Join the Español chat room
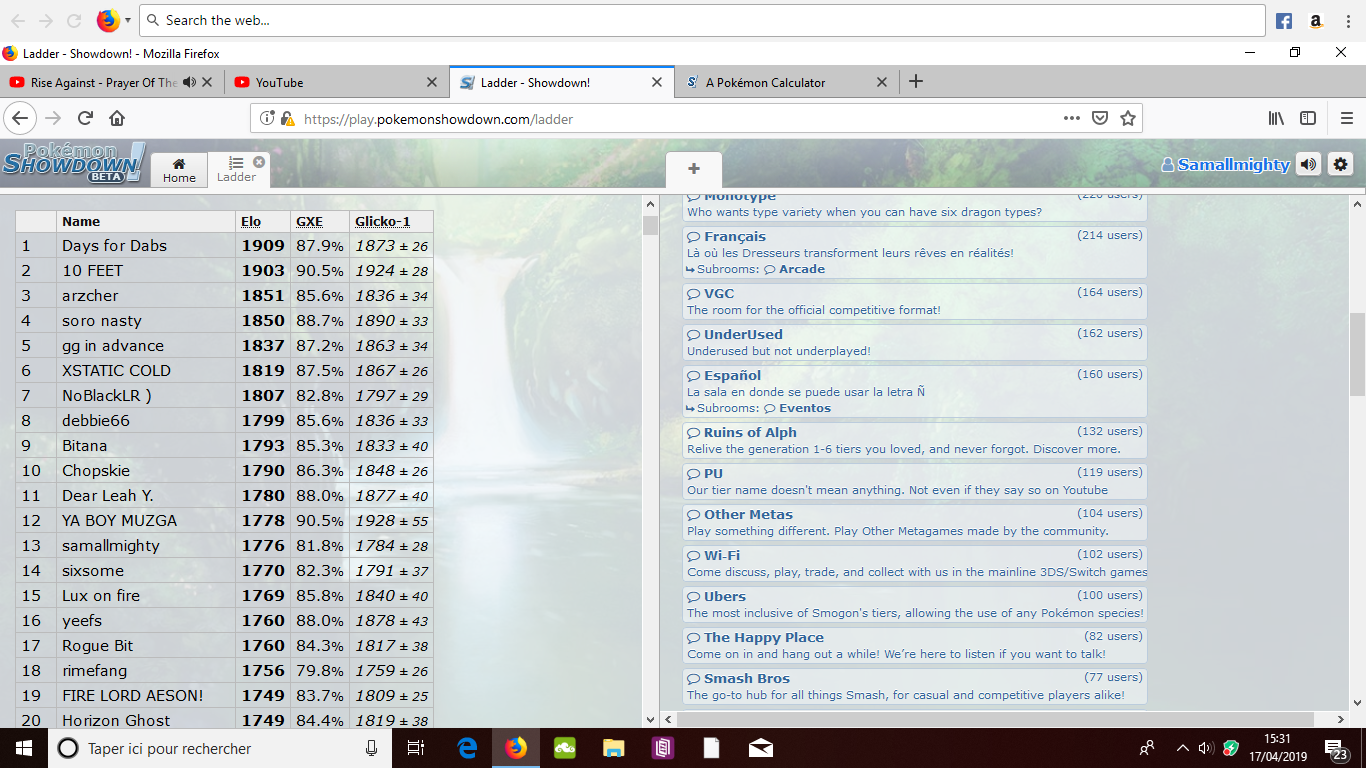This screenshot has width=1366, height=768. pos(915,391)
